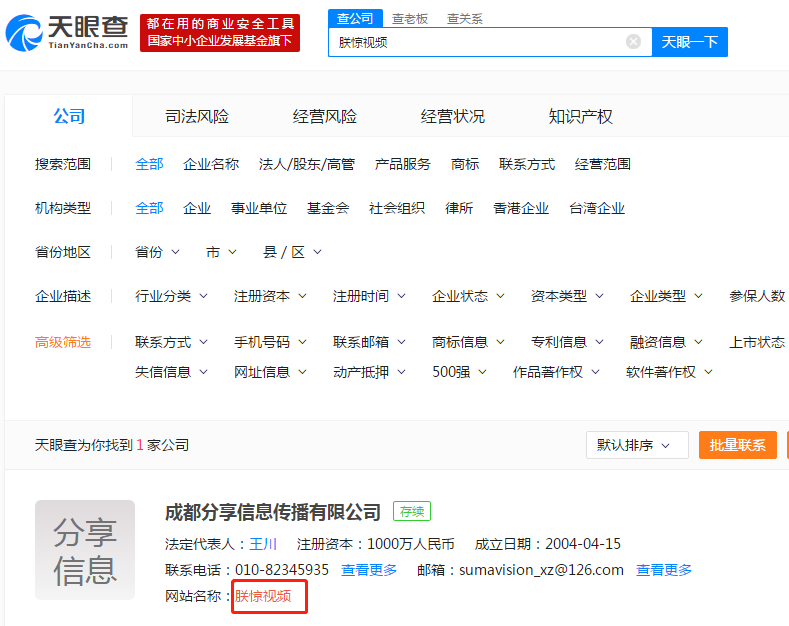This screenshot has height=626, width=789.
Task: Select 企业名称 search scope
Action: (x=211, y=164)
